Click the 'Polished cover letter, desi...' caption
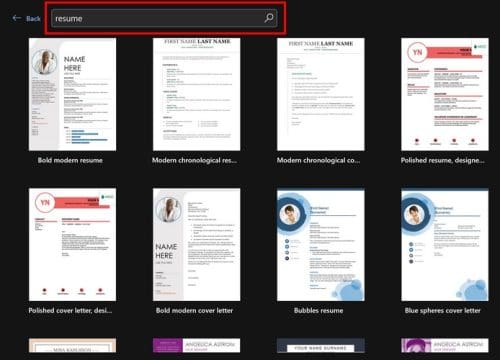 [x=70, y=311]
